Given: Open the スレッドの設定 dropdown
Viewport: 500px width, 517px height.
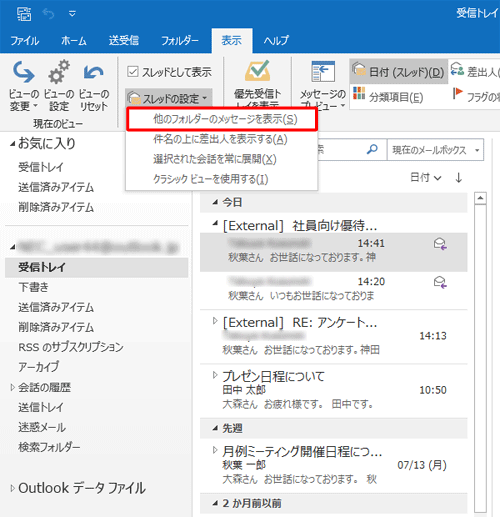Looking at the screenshot, I should pos(169,98).
